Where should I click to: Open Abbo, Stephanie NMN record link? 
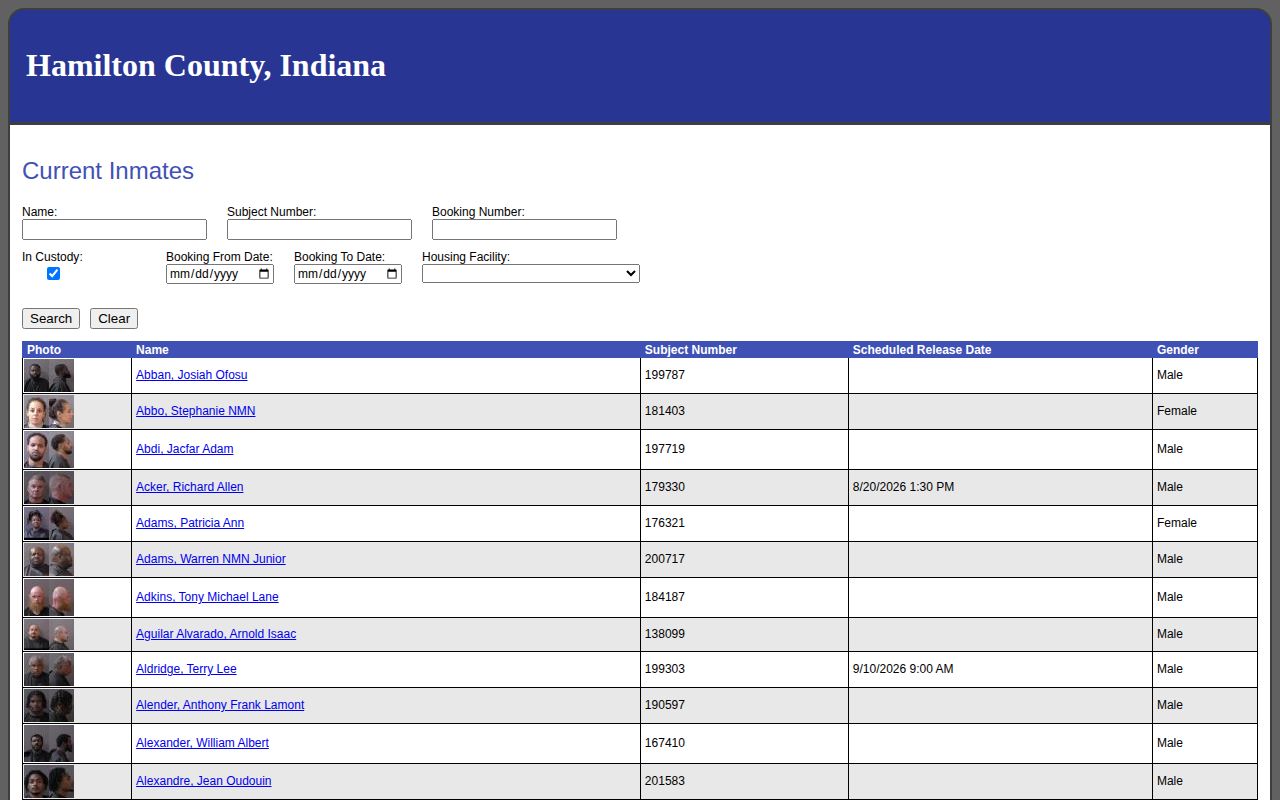196,411
